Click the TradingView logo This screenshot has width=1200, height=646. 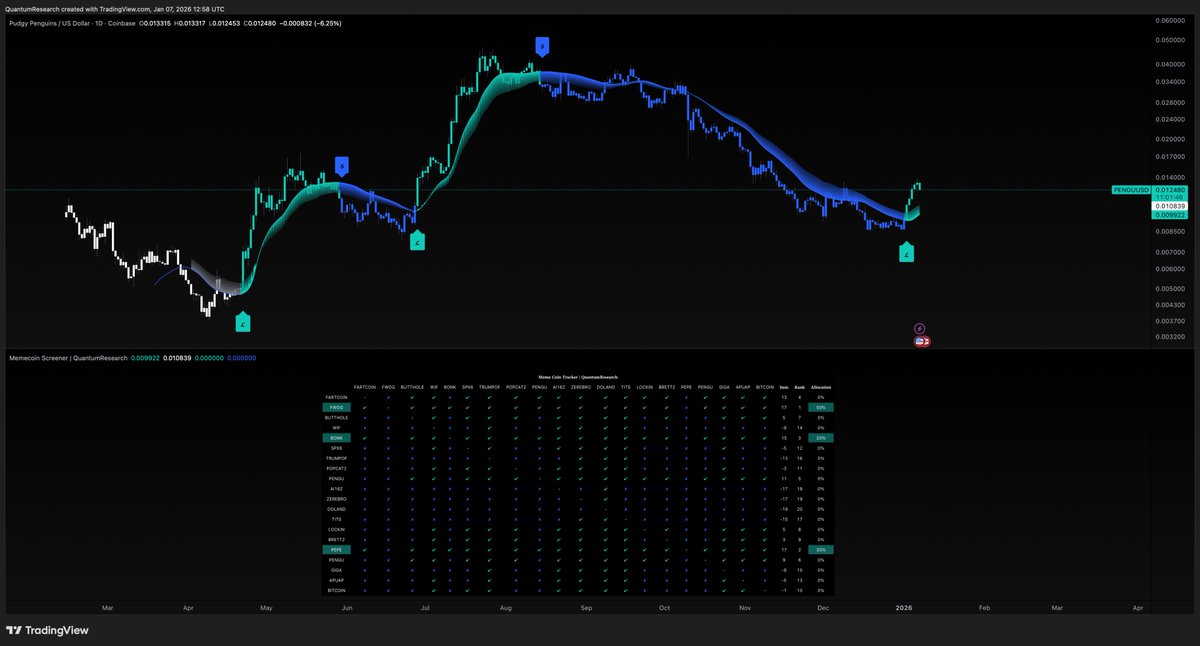(x=47, y=630)
